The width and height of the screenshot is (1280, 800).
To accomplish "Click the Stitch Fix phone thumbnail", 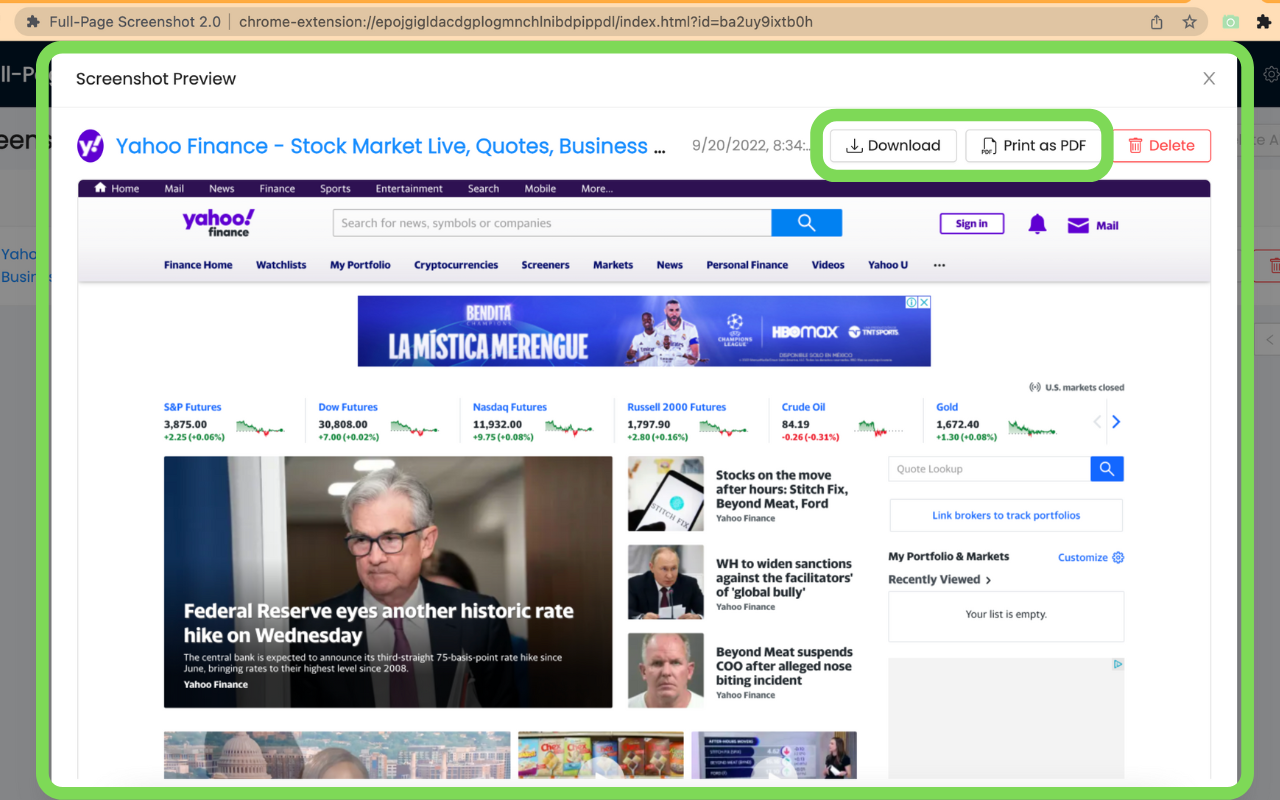I will pos(666,494).
